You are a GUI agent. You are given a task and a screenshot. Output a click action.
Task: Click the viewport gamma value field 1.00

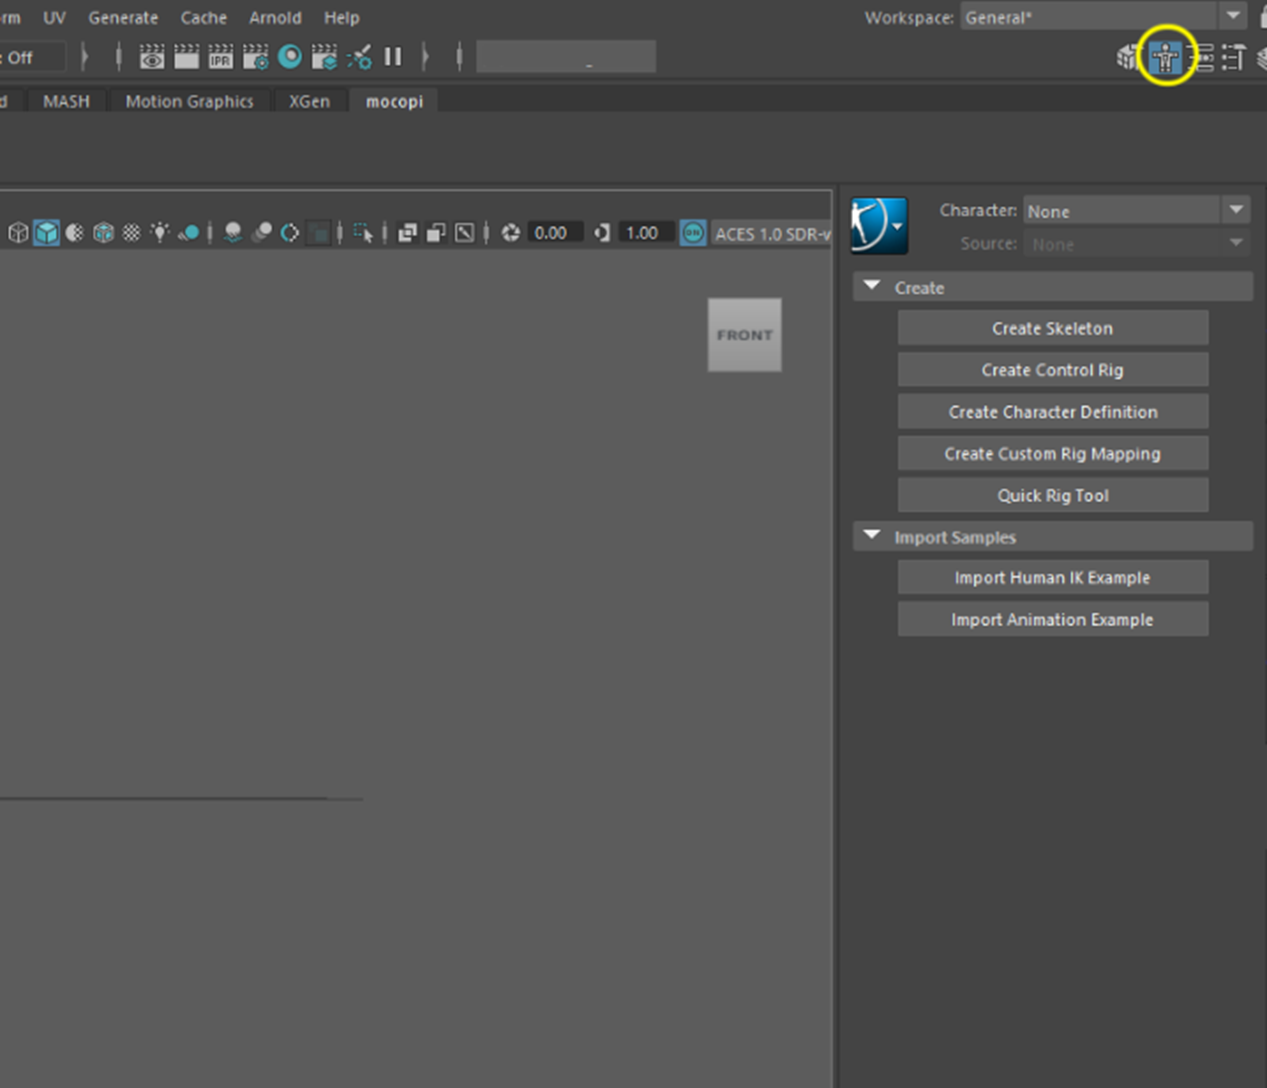(642, 233)
